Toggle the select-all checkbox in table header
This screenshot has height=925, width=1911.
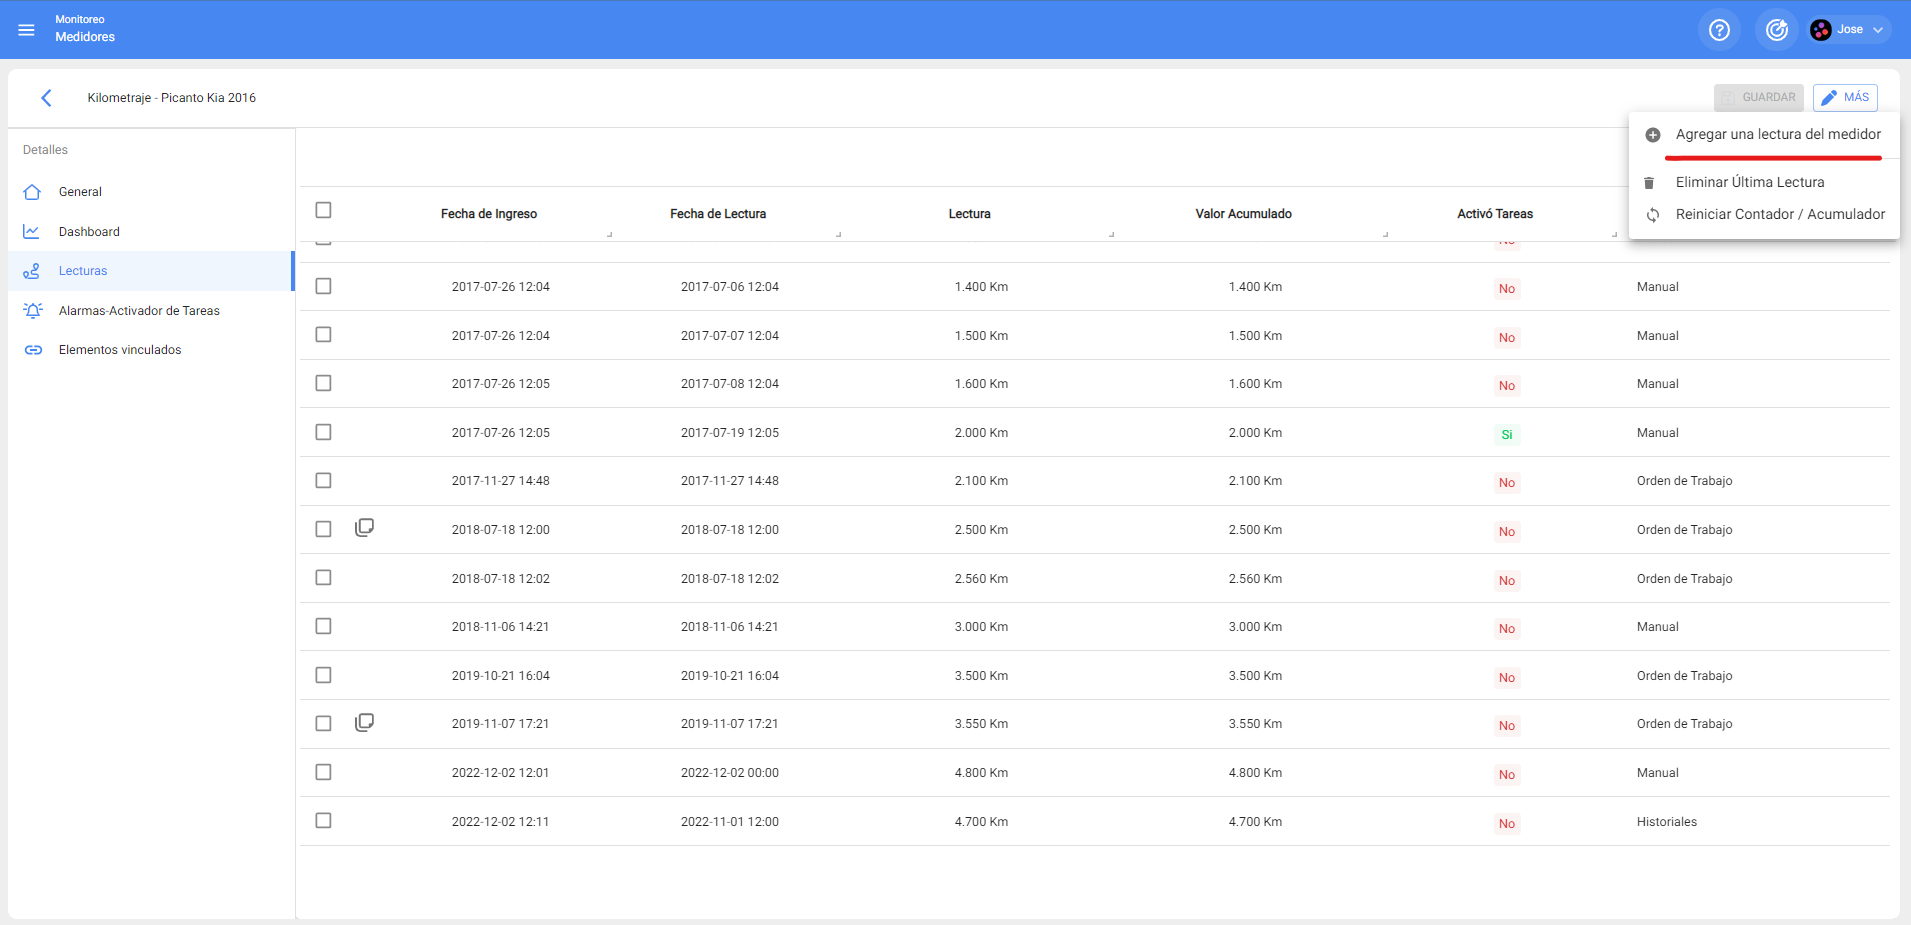click(x=323, y=210)
